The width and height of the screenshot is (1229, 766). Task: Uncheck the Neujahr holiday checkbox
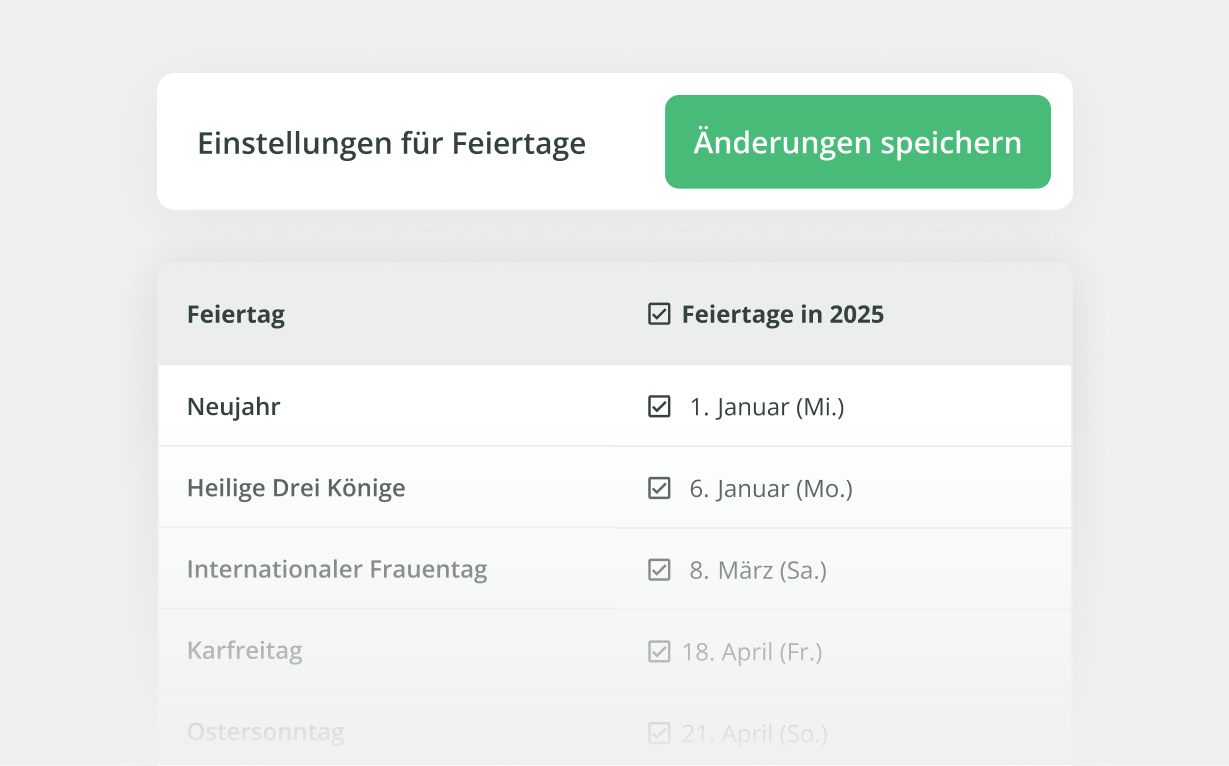[x=659, y=407]
